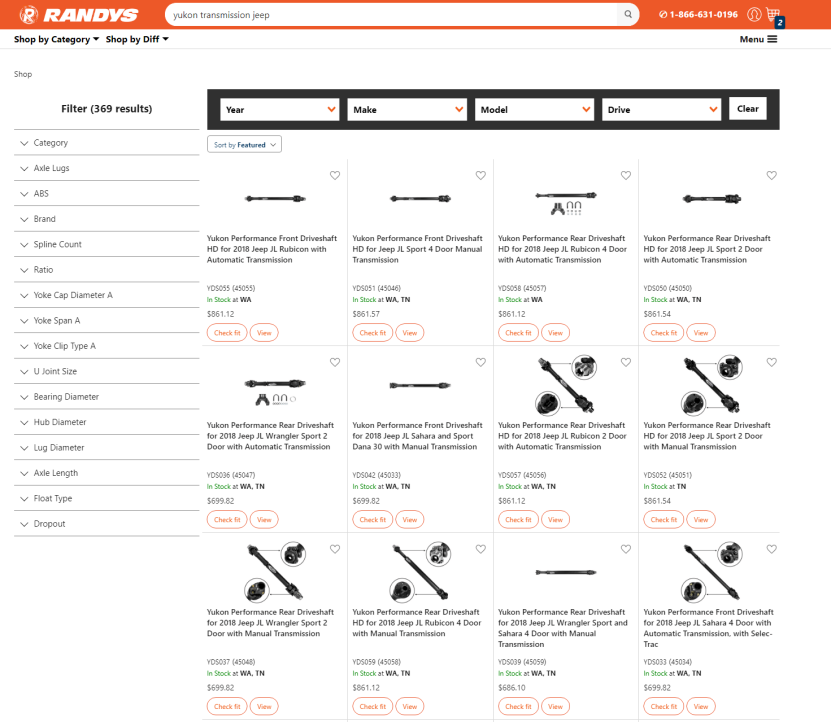The height and width of the screenshot is (722, 831).
Task: Favorite the YDS052 driveshaft heart icon
Action: coord(772,363)
